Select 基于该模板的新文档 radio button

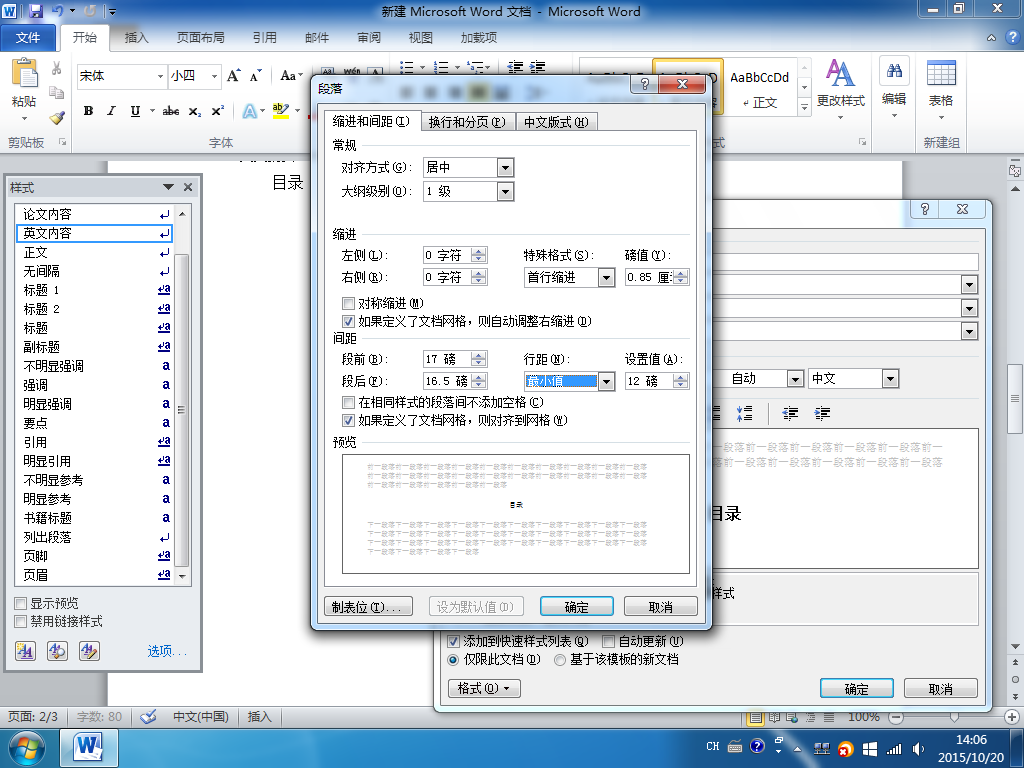[x=560, y=660]
